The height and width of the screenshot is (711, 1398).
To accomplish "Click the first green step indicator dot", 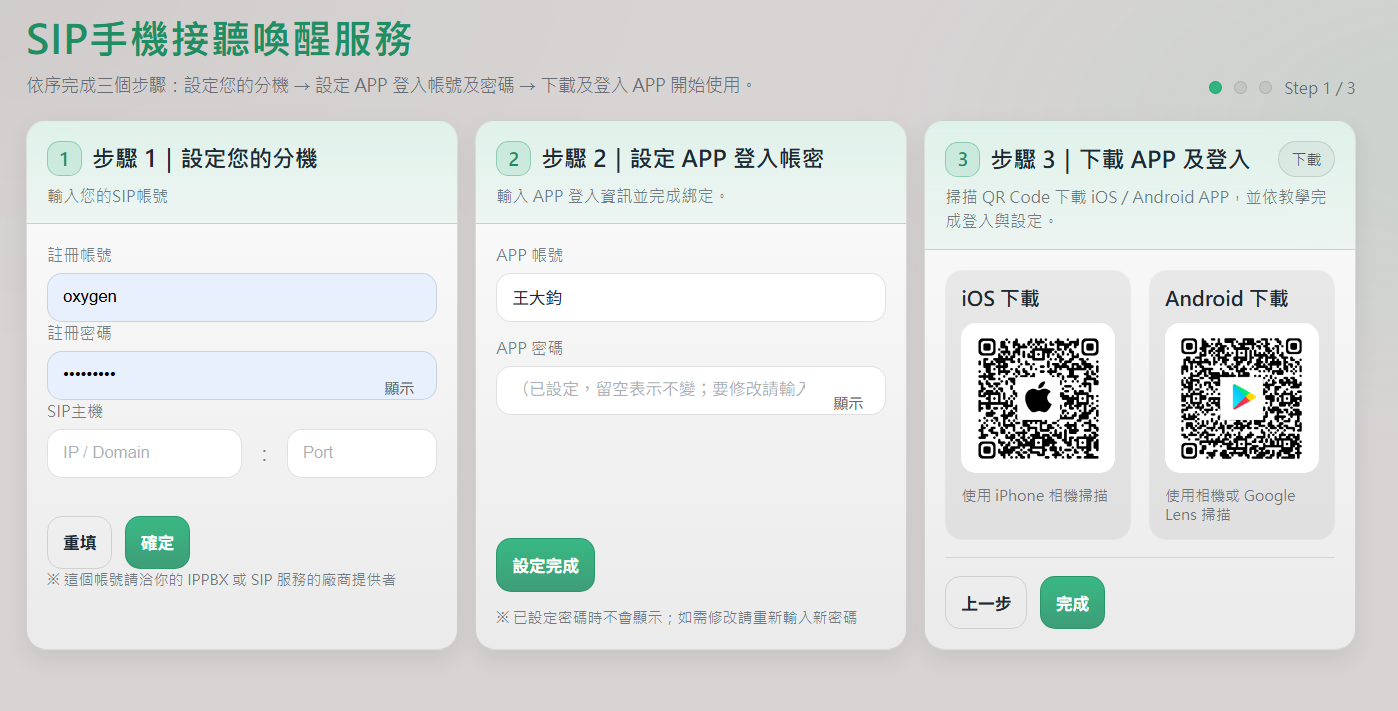I will point(1215,87).
